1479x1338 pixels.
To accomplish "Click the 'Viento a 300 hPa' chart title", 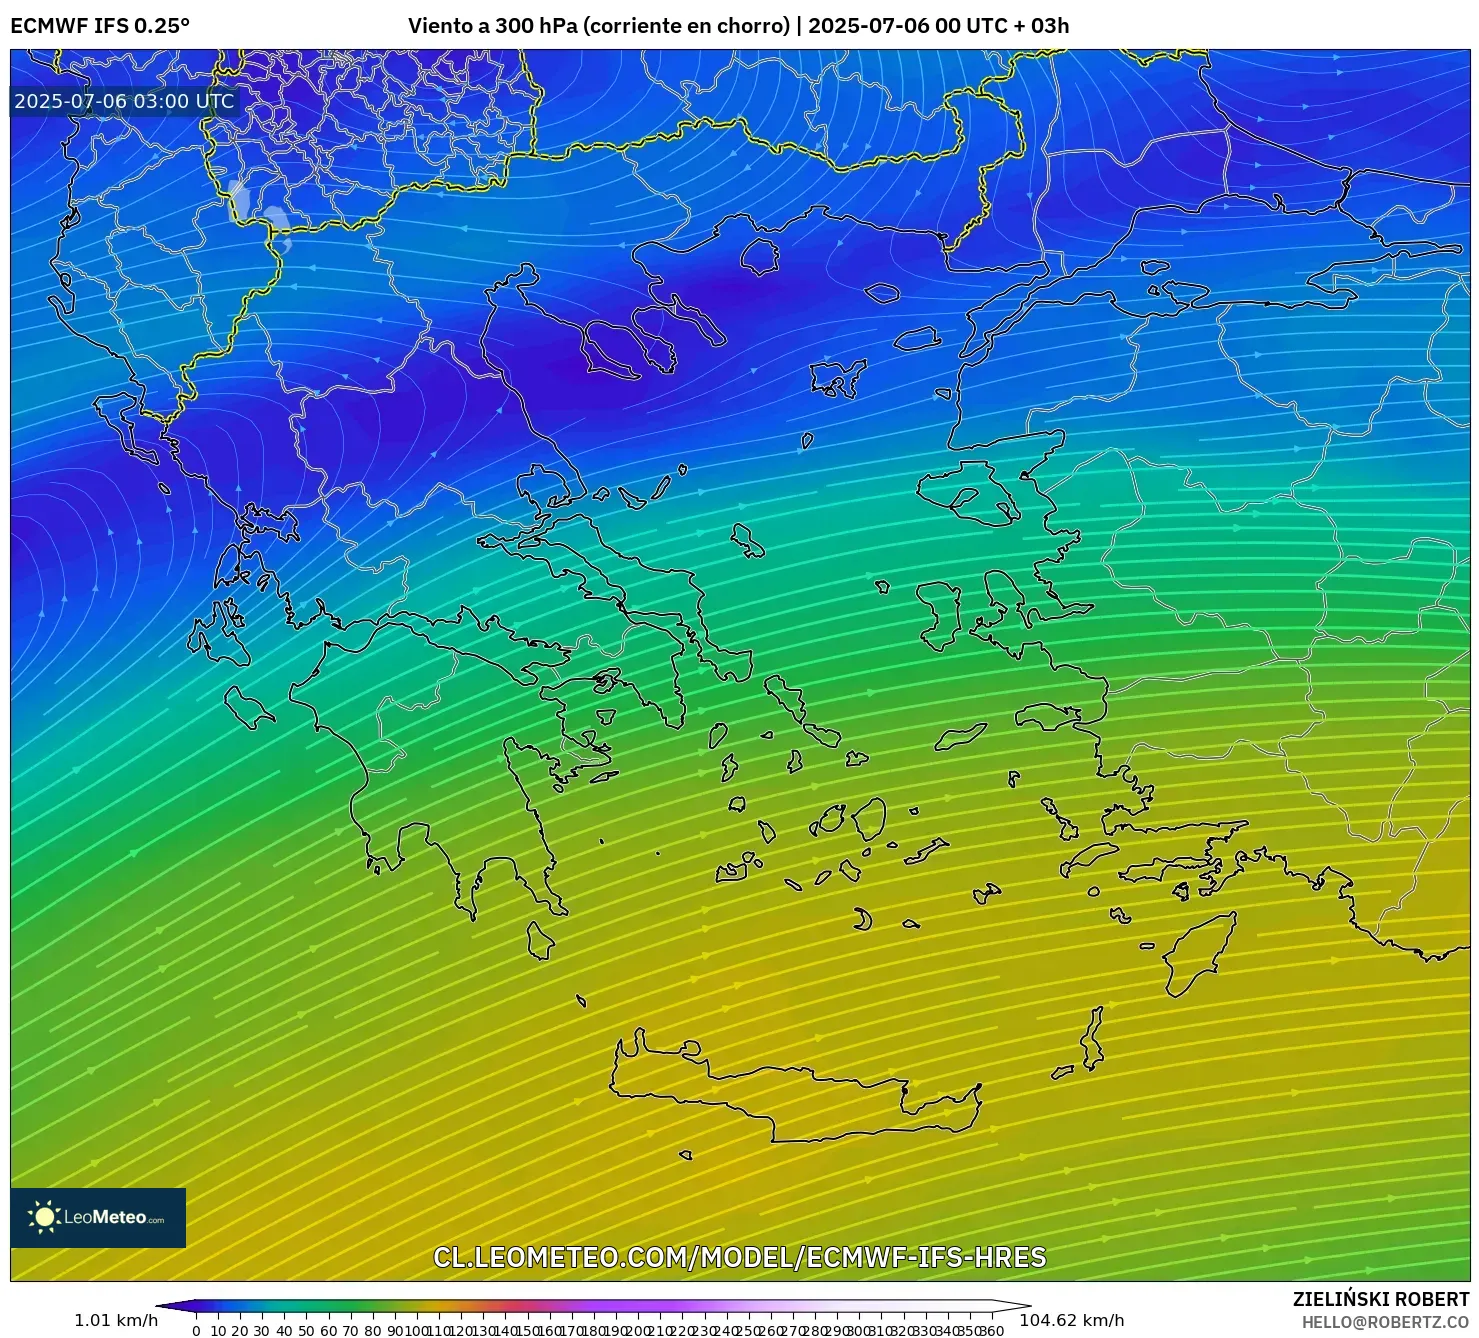I will click(738, 26).
